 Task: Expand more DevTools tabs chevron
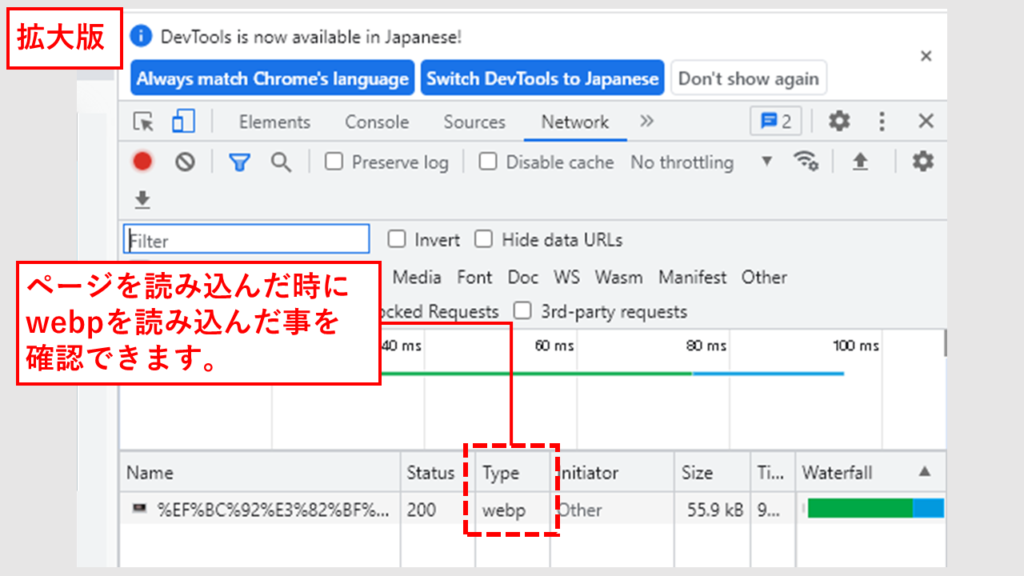point(647,121)
